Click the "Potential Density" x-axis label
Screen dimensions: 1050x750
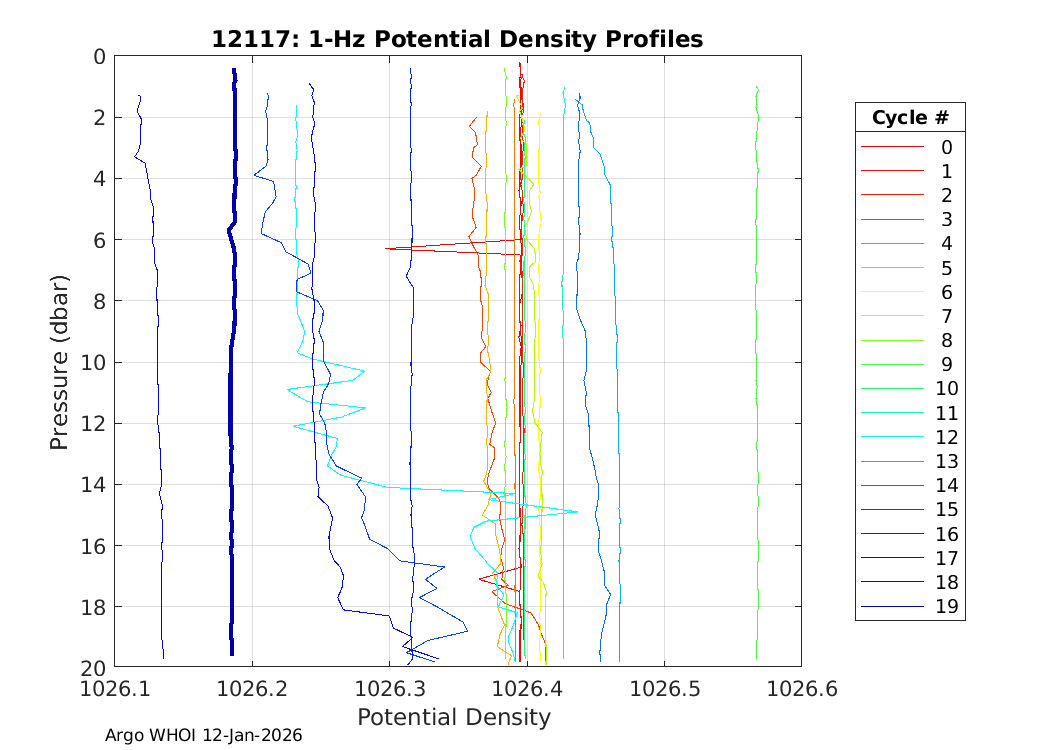pyautogui.click(x=454, y=717)
